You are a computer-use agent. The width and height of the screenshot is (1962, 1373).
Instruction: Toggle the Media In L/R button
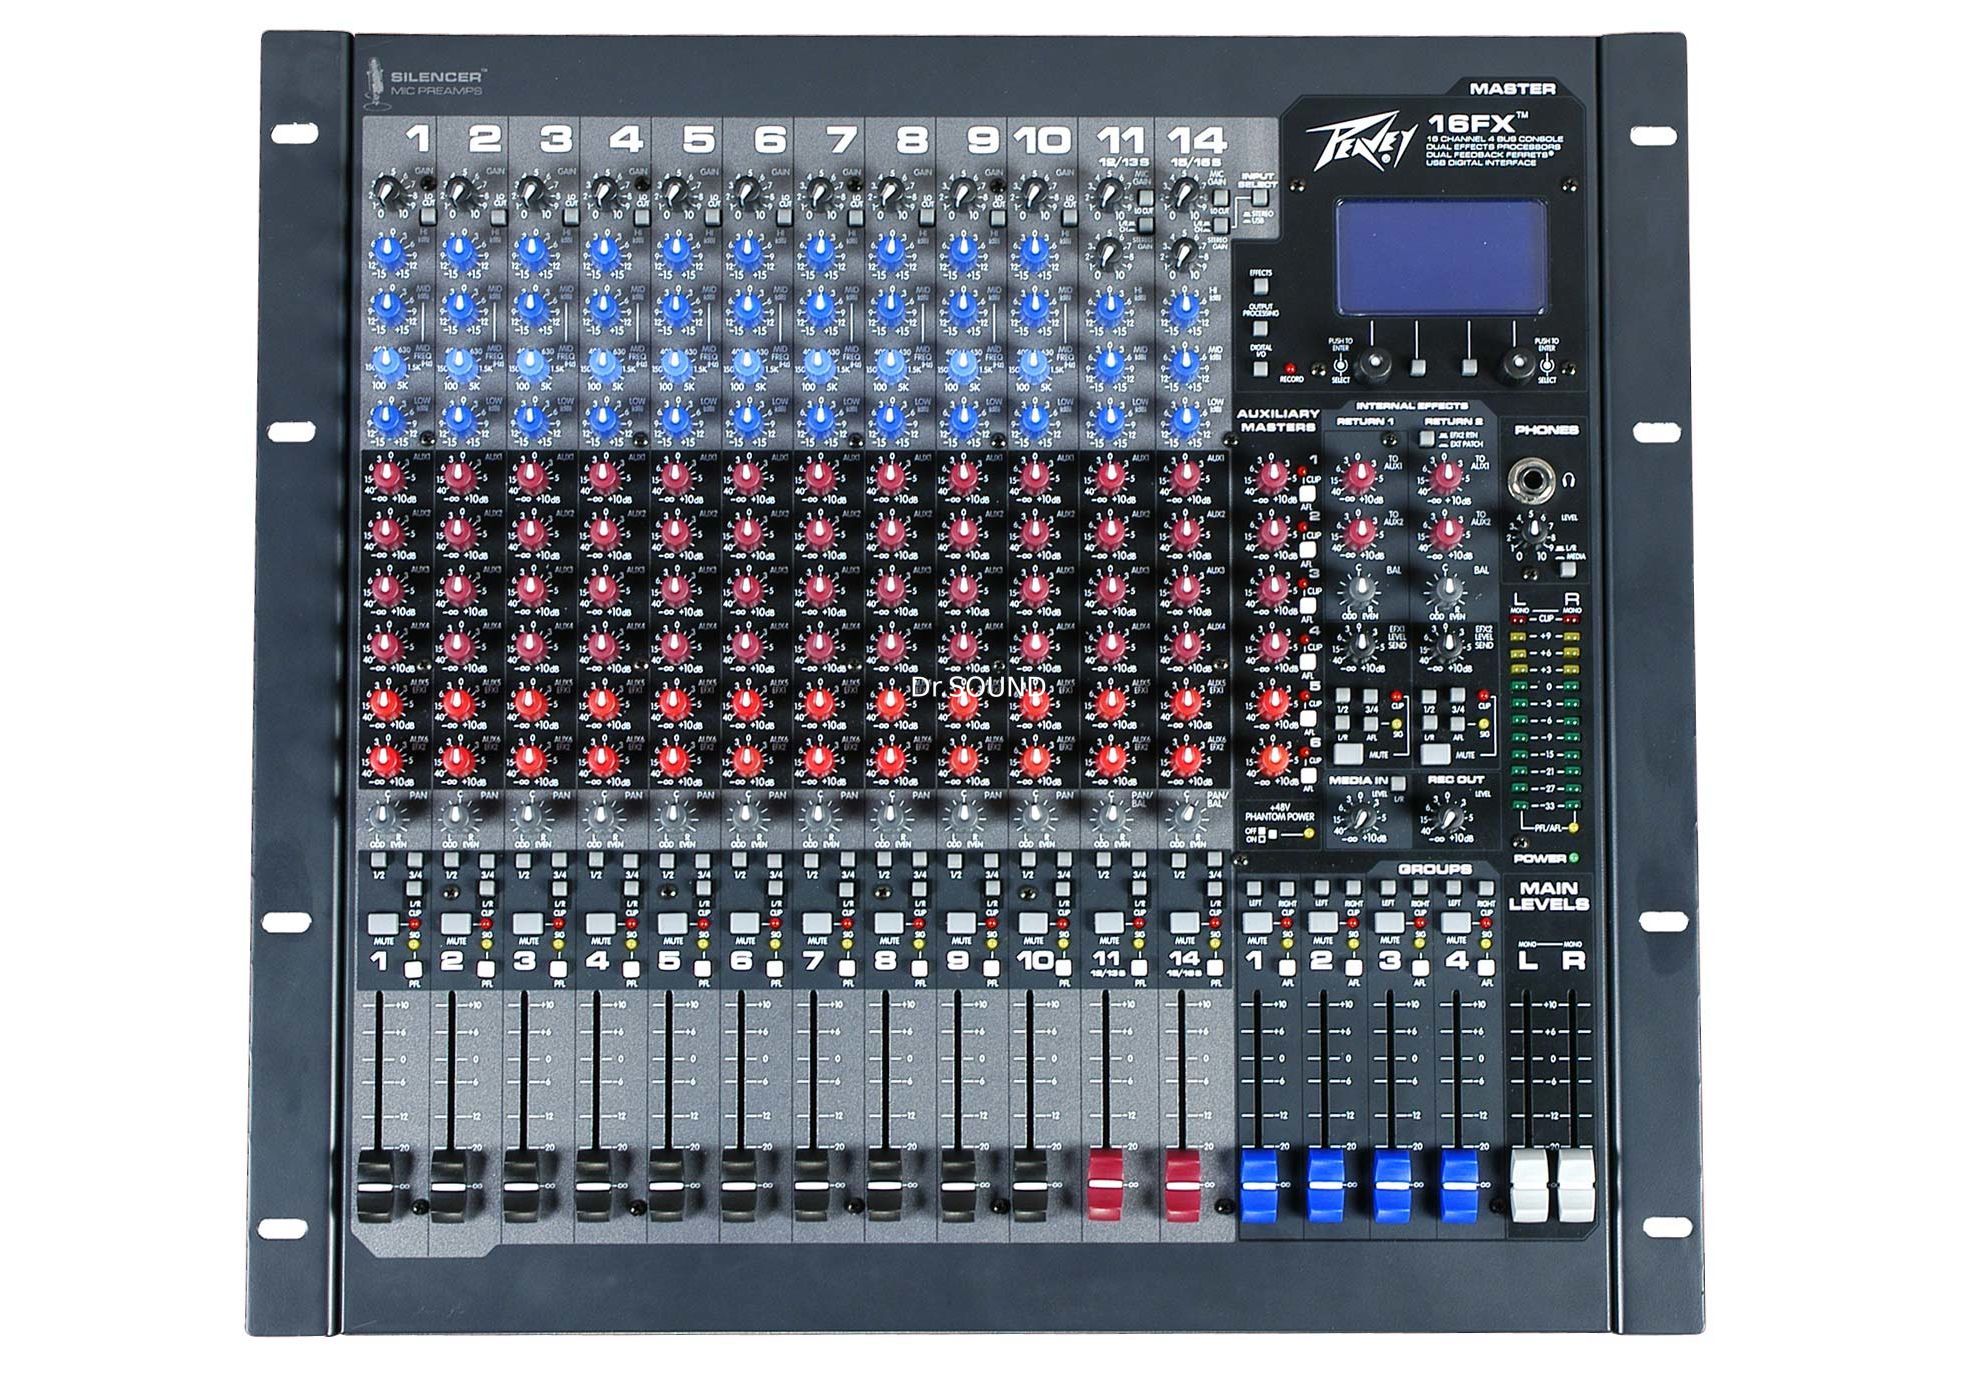pos(1397,783)
